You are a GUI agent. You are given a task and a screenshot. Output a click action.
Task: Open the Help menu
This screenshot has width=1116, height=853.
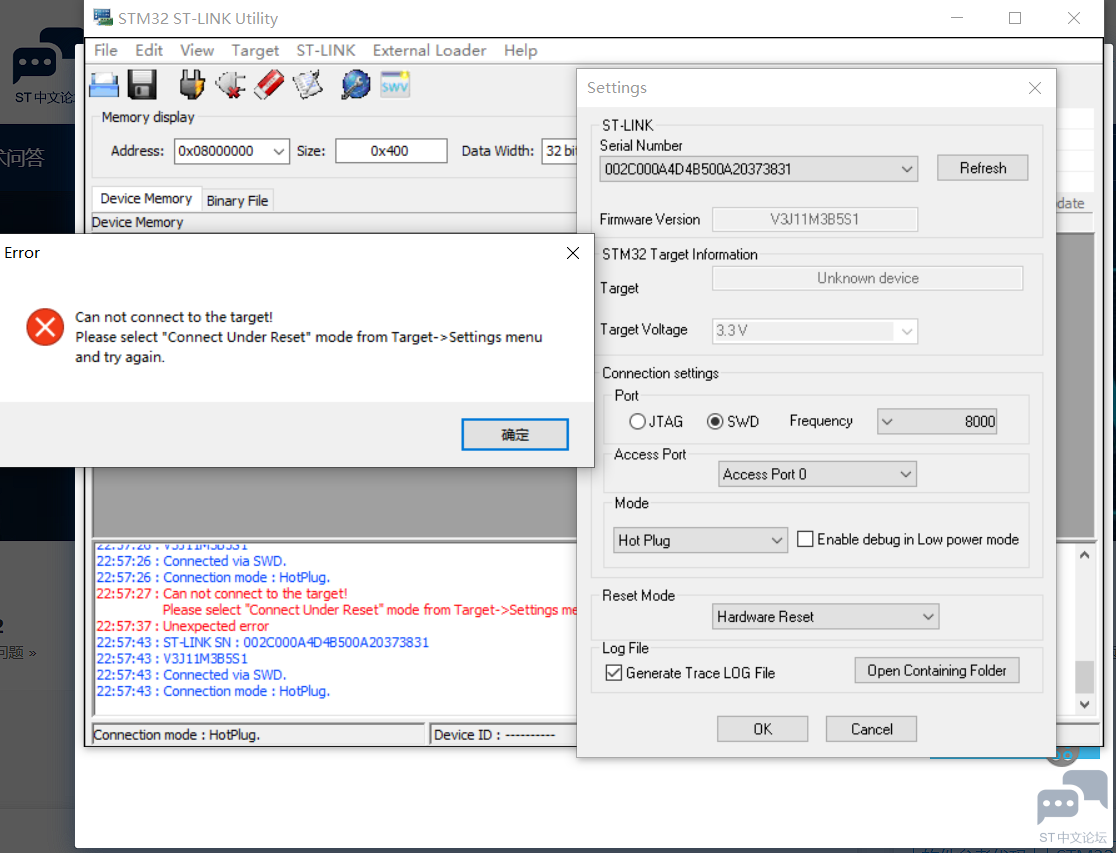520,51
